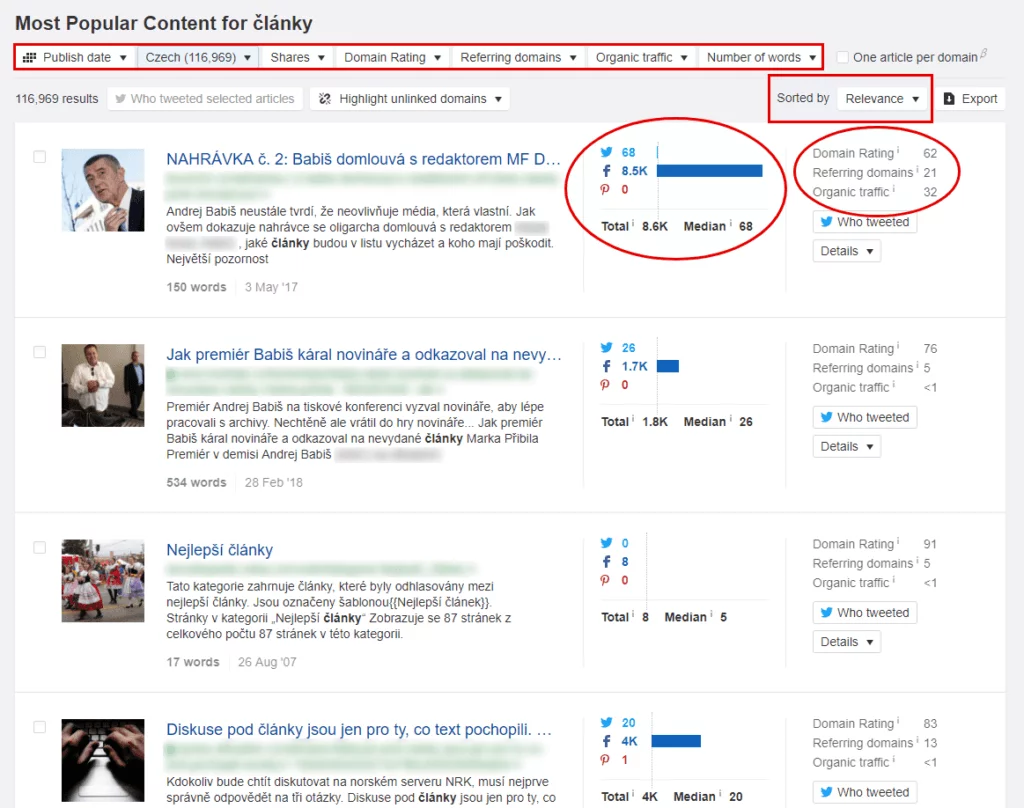Click the folk dancers thumbnail of Nejlepší články
This screenshot has height=808, width=1024.
(103, 581)
